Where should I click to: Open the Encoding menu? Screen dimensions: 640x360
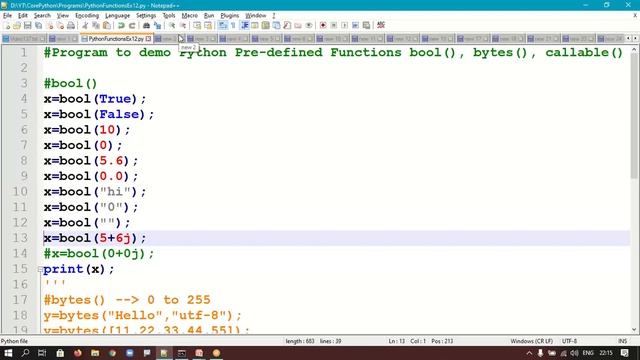click(x=87, y=16)
